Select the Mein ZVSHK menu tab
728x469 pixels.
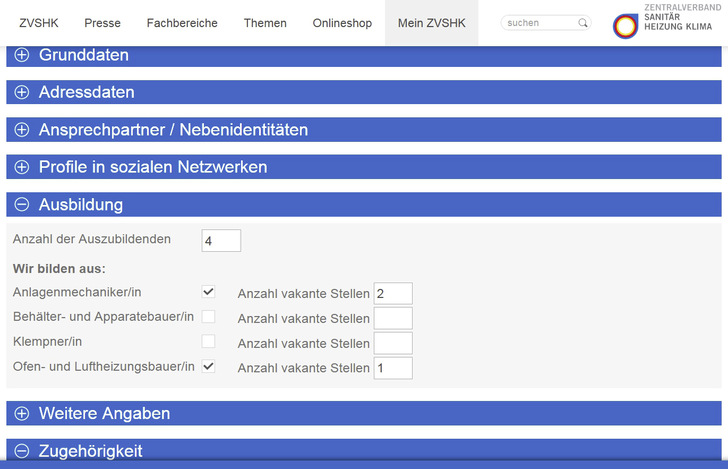click(431, 23)
